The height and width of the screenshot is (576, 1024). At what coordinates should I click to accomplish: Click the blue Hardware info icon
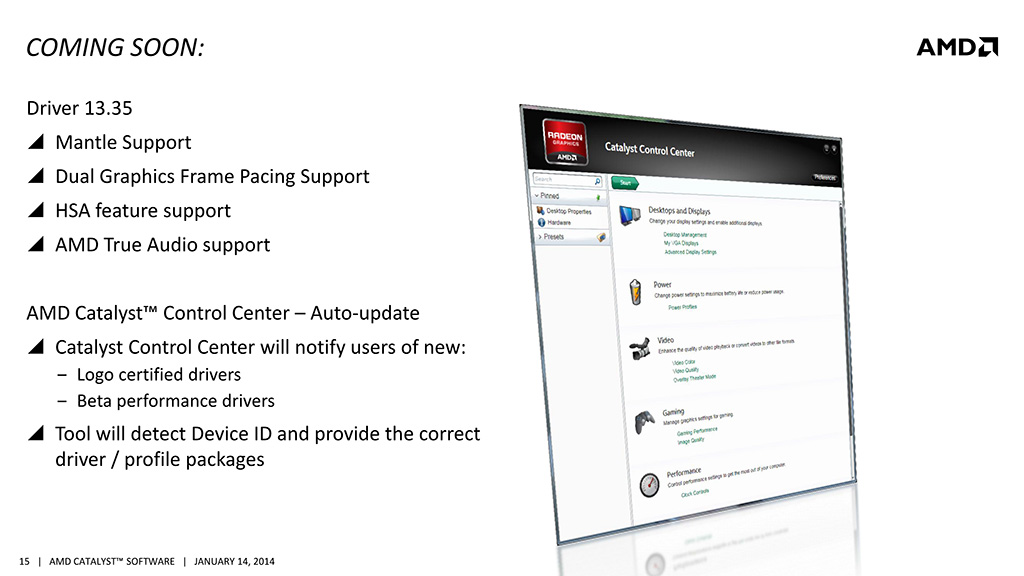coord(541,222)
